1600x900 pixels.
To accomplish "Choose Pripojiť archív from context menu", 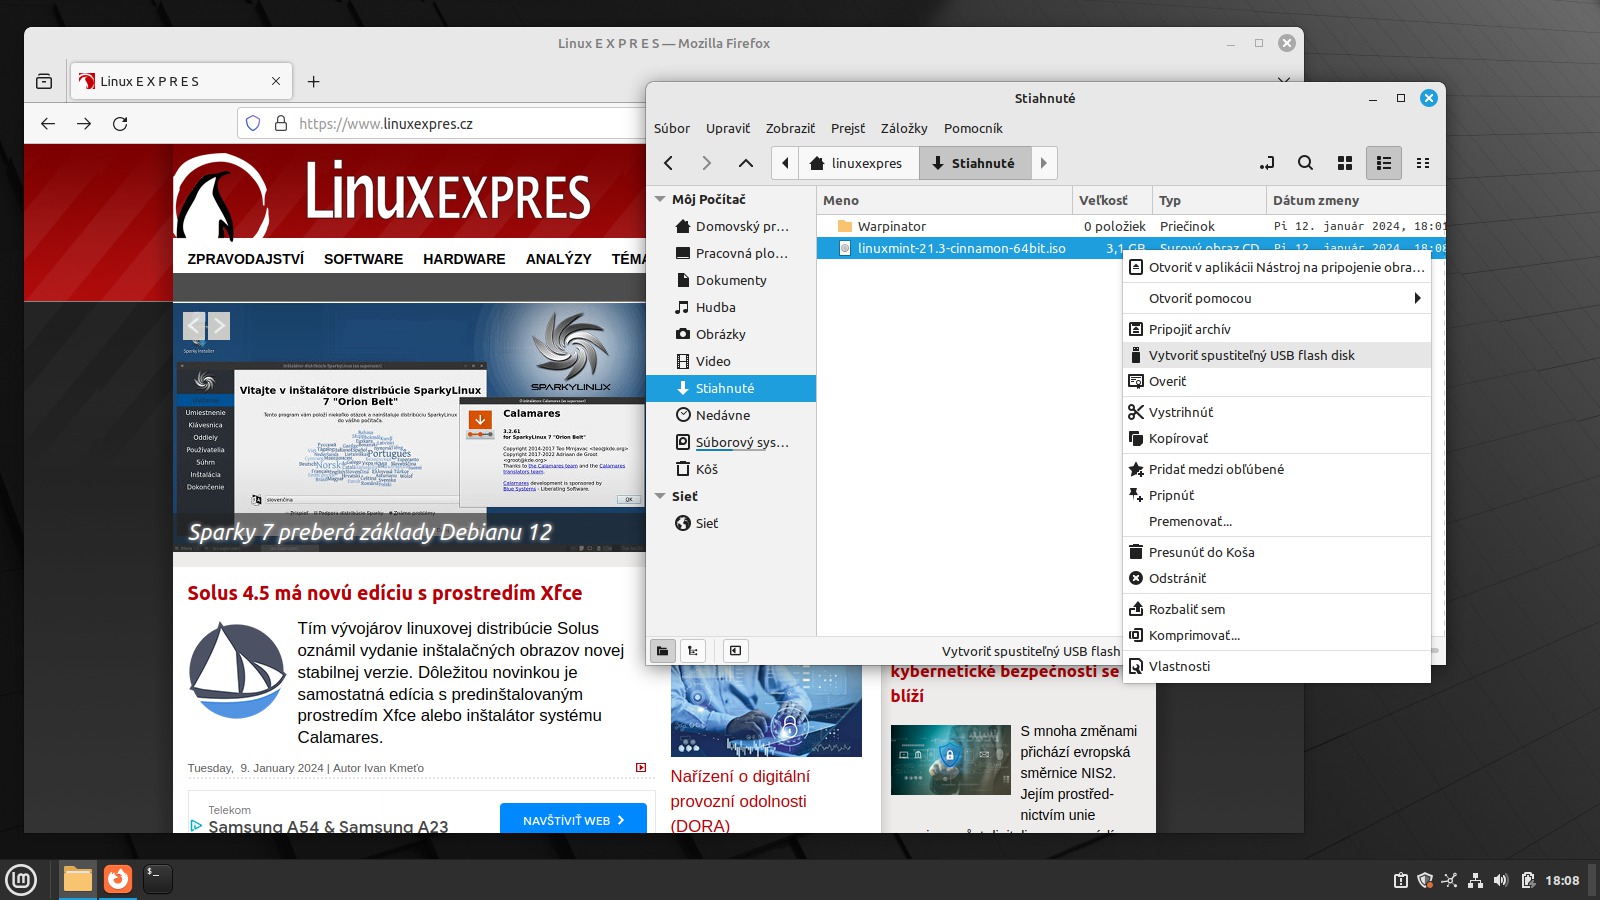I will coord(1277,329).
